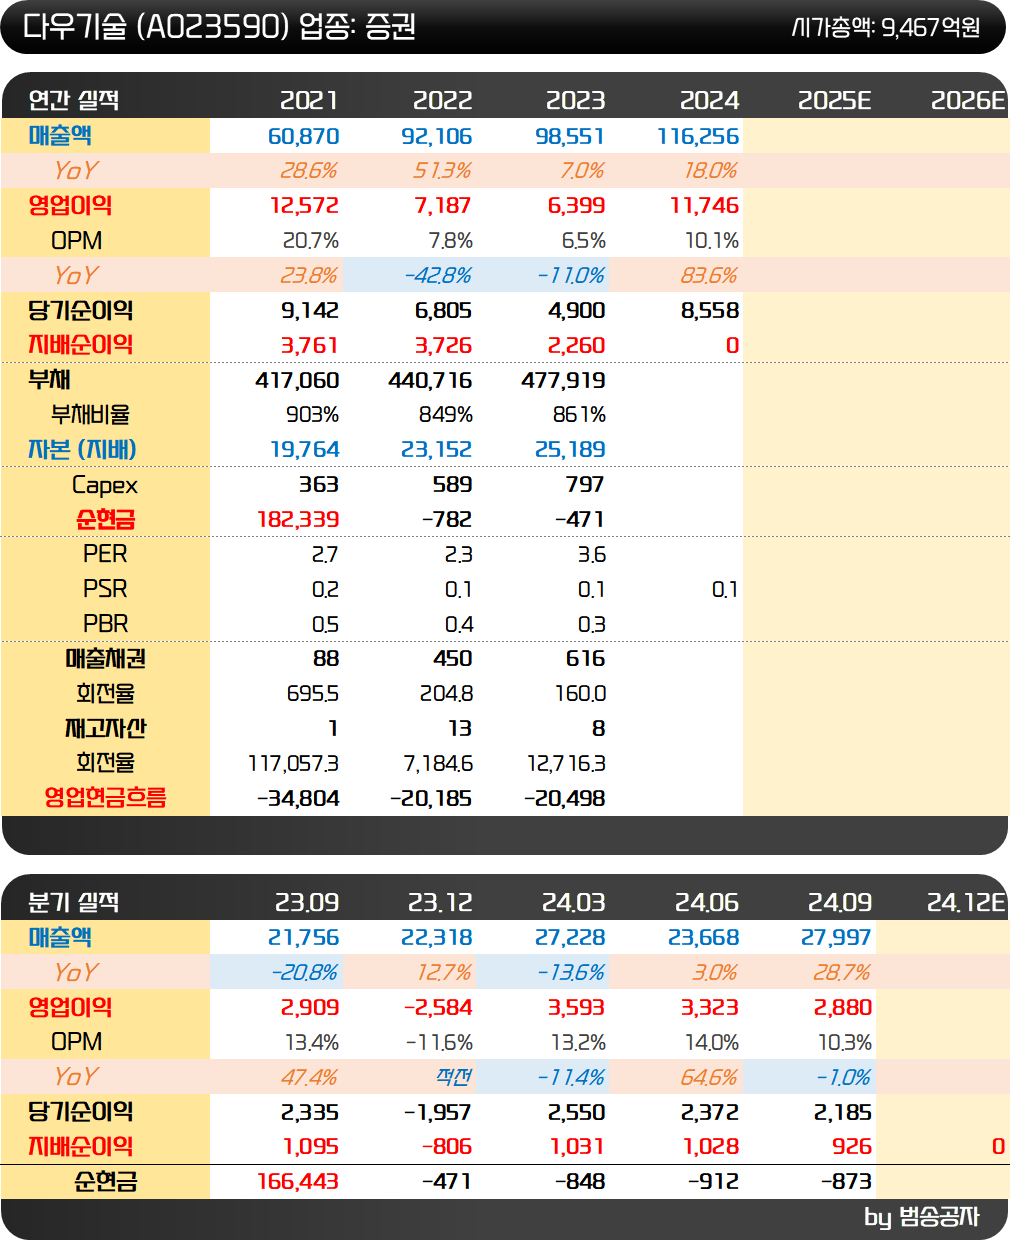Screen dimensions: 1011x1240
Task: Select PER value '2.7'
Action: [325, 554]
